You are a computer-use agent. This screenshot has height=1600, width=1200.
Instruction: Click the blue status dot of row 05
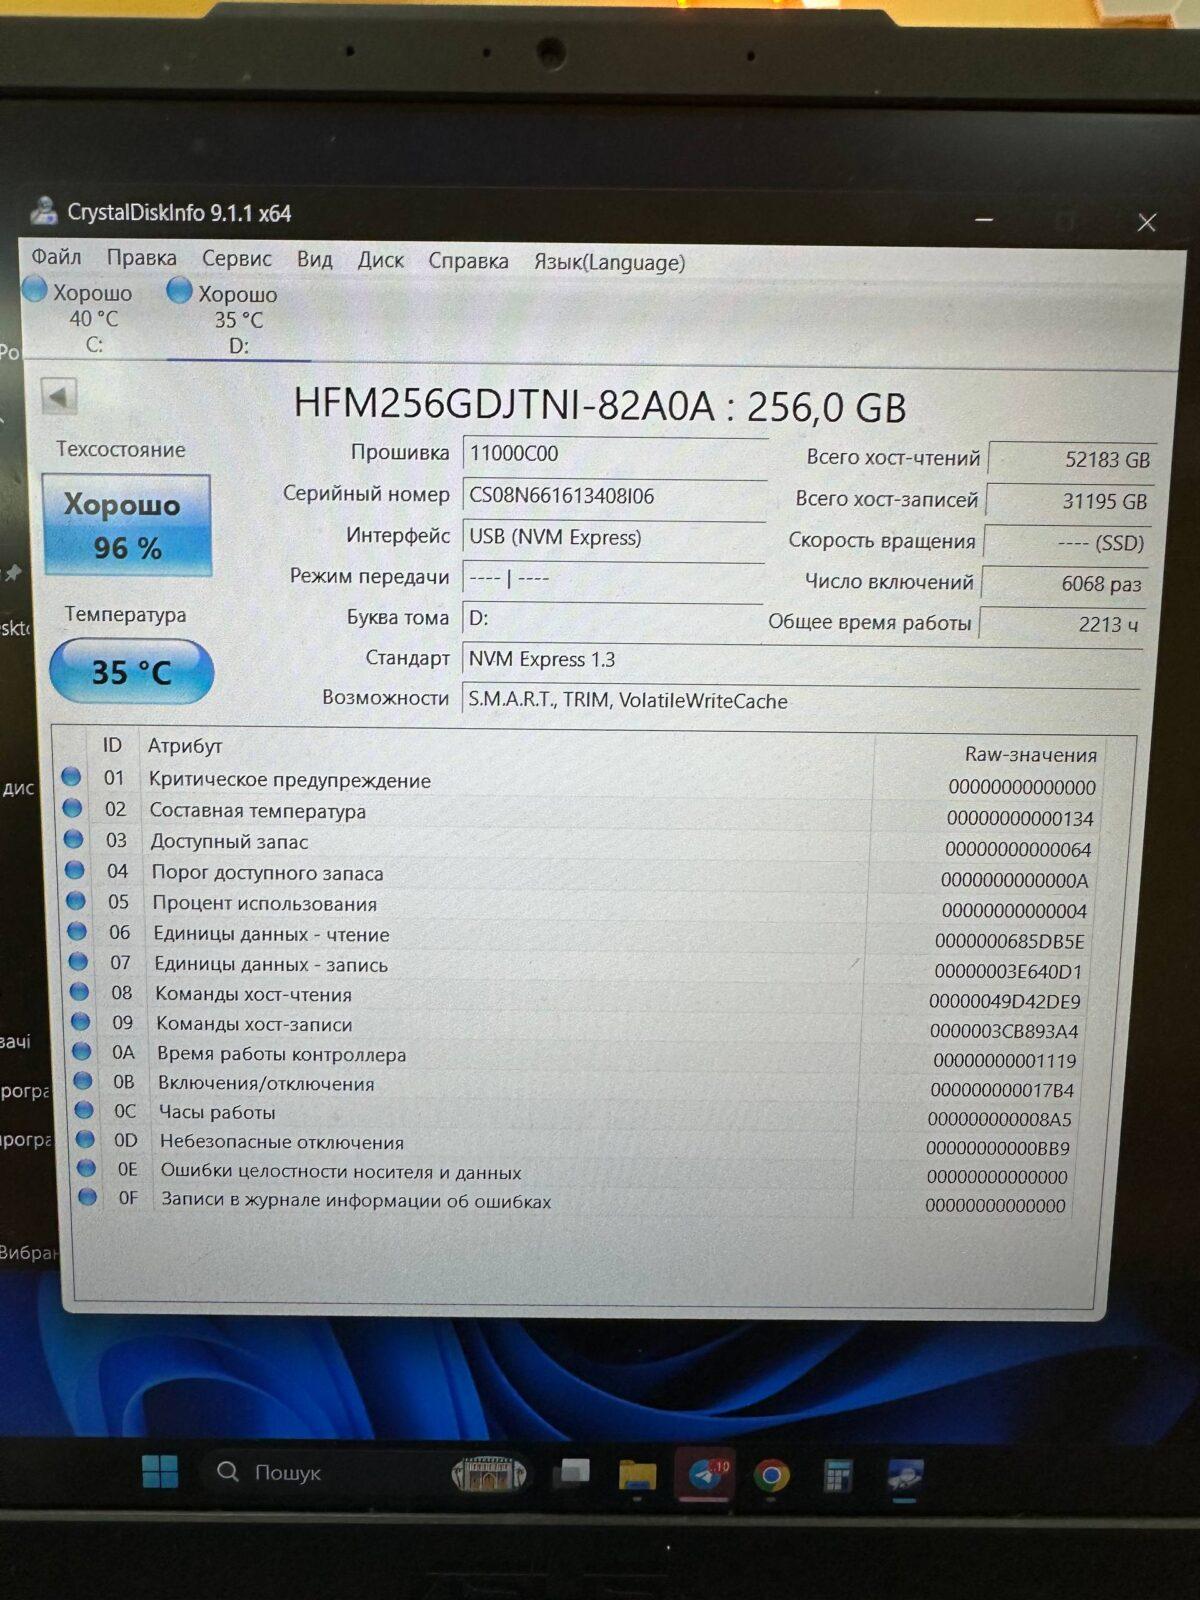(76, 901)
